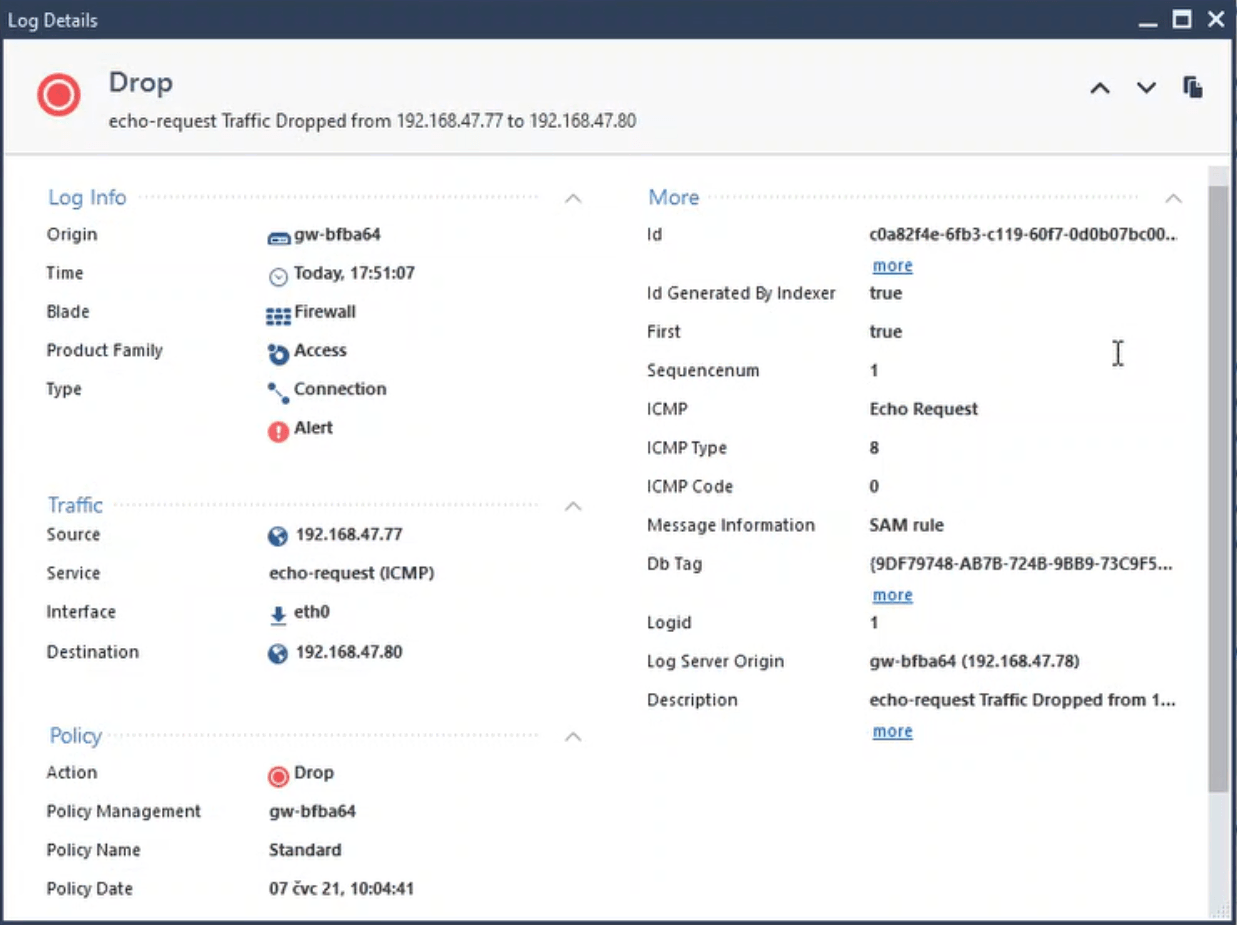This screenshot has height=925, width=1237.
Task: Copy log details using the copy icon
Action: coord(1192,87)
